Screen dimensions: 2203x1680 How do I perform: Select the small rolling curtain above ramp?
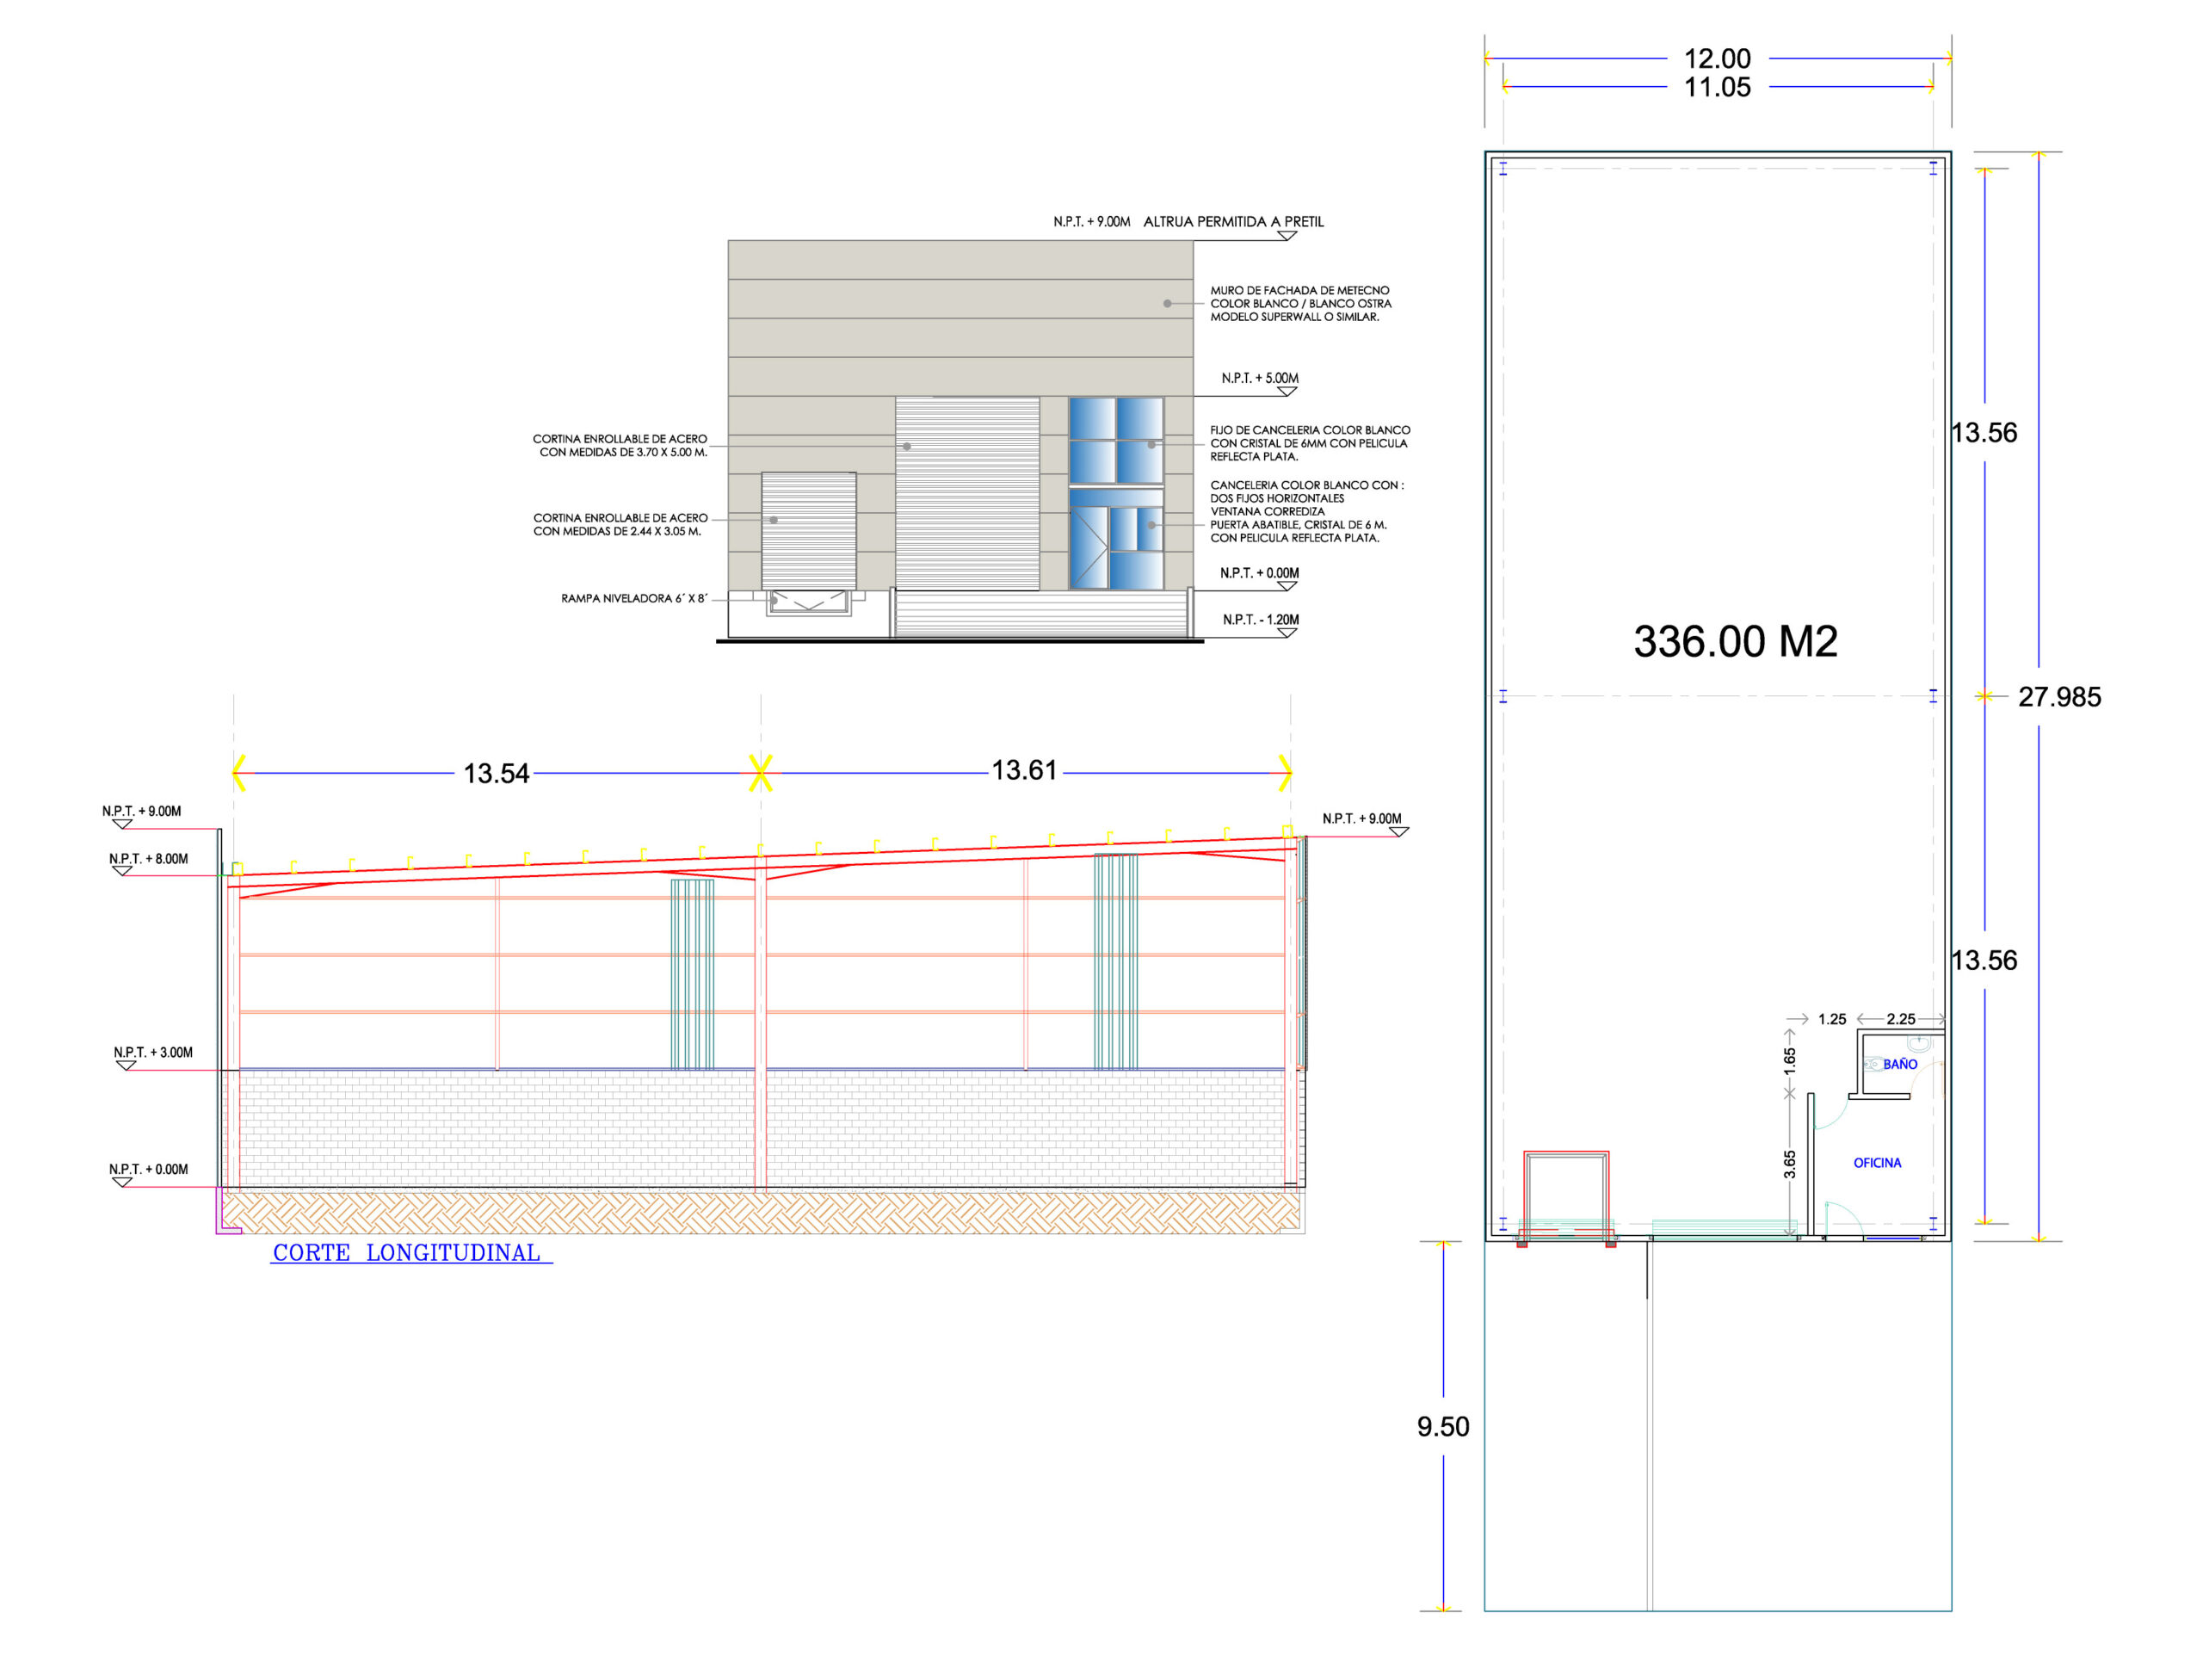coord(808,530)
